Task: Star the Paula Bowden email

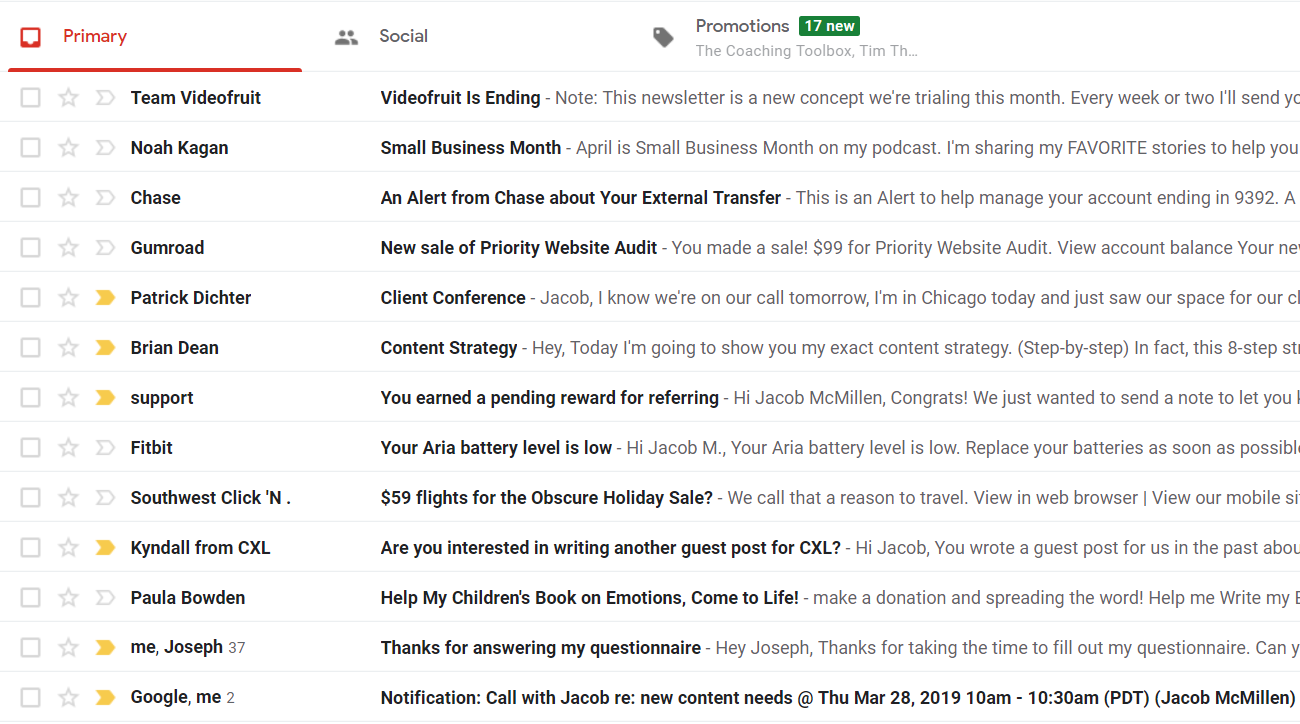Action: click(x=68, y=597)
